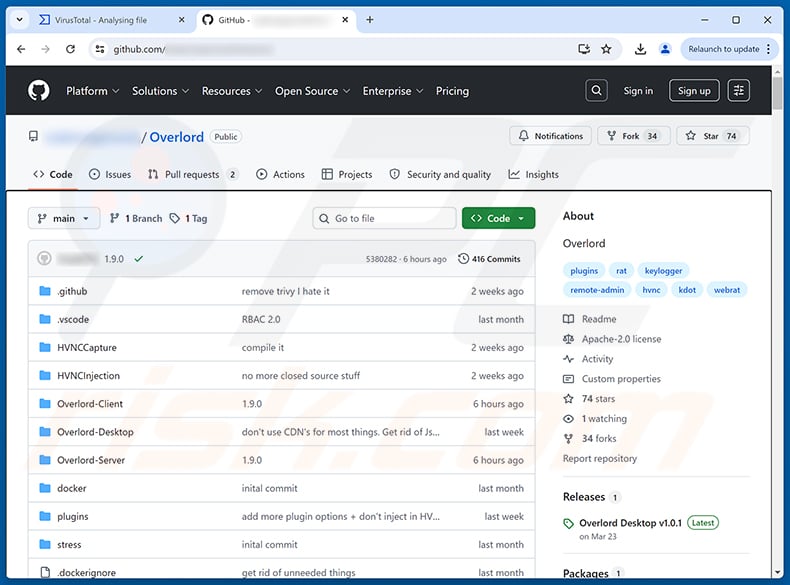Screen dimensions: 790x585
Task: Close the VirusTotal tab
Action: pyautogui.click(x=181, y=20)
